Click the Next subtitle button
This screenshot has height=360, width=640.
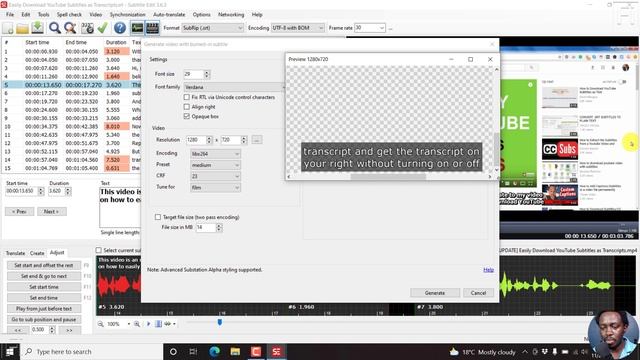pyautogui.click(x=51, y=211)
